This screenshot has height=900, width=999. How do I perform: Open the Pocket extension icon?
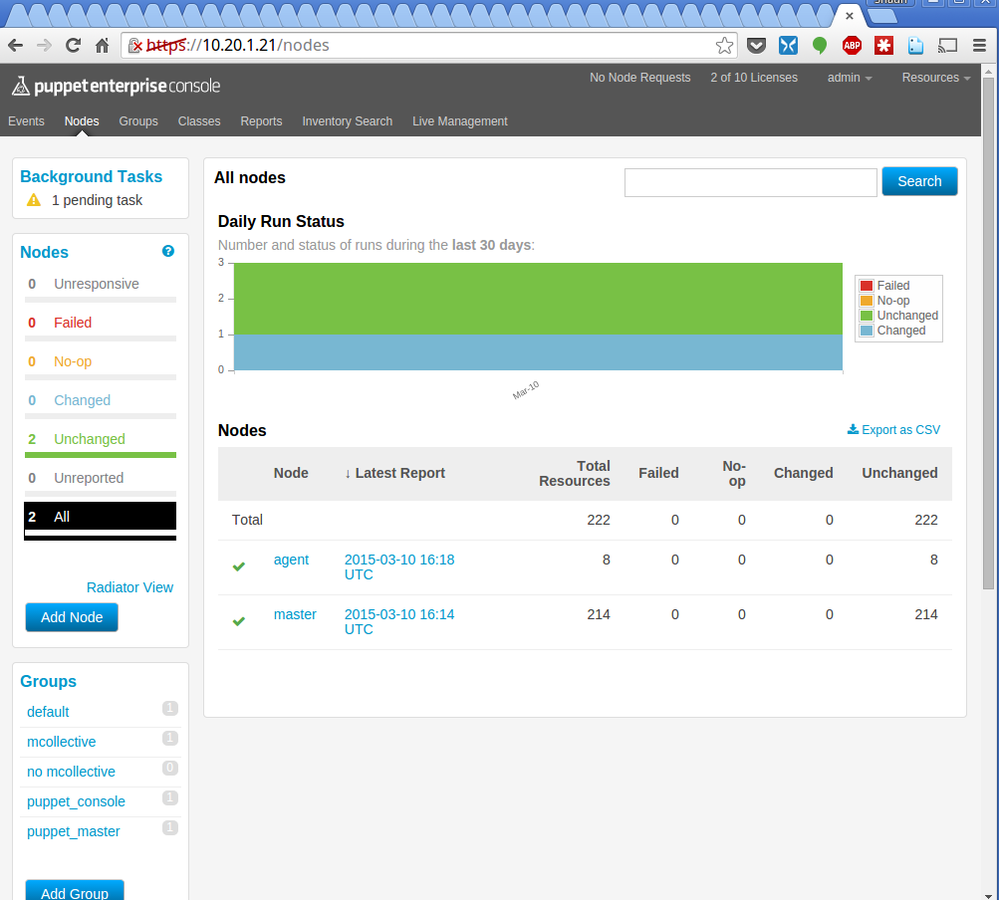tap(756, 45)
